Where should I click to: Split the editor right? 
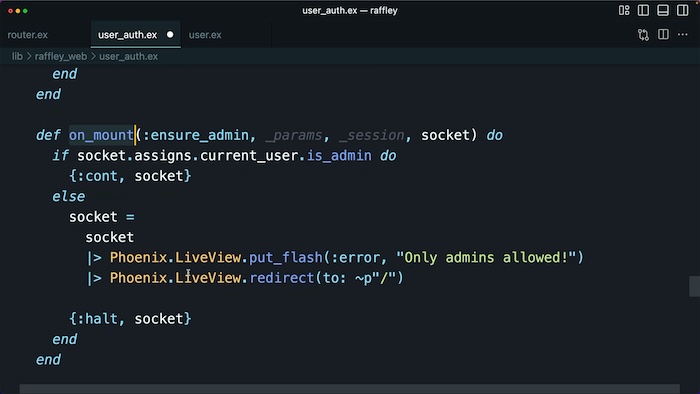click(x=663, y=34)
